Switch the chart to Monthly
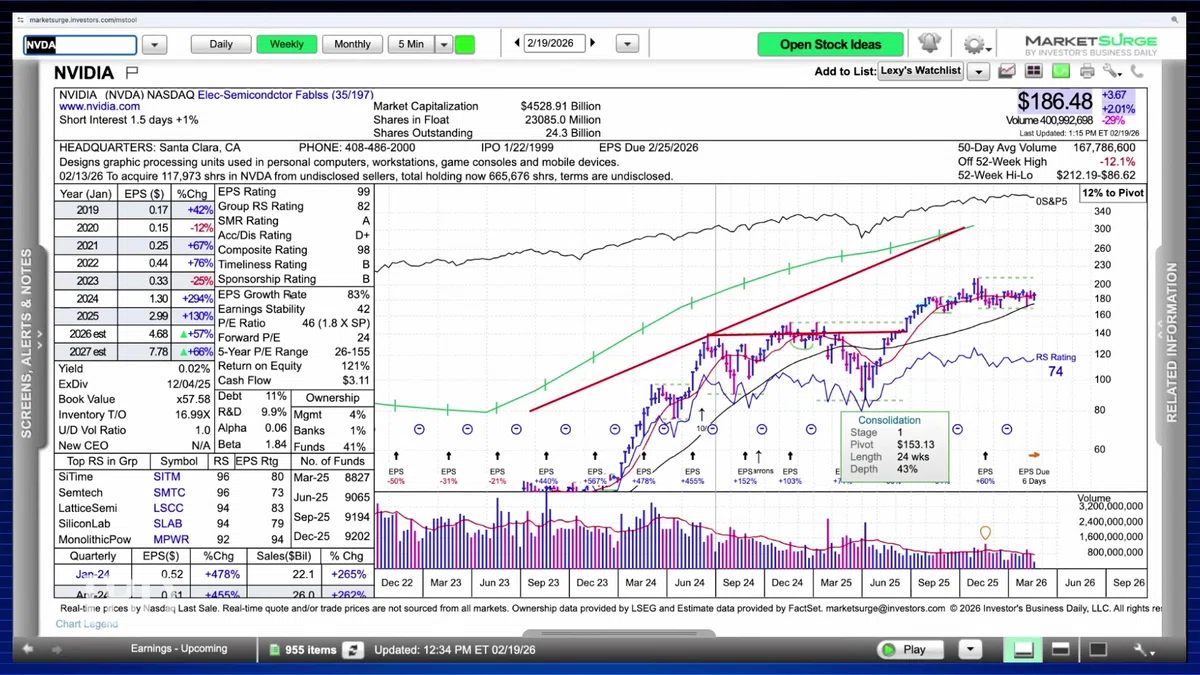 point(352,44)
